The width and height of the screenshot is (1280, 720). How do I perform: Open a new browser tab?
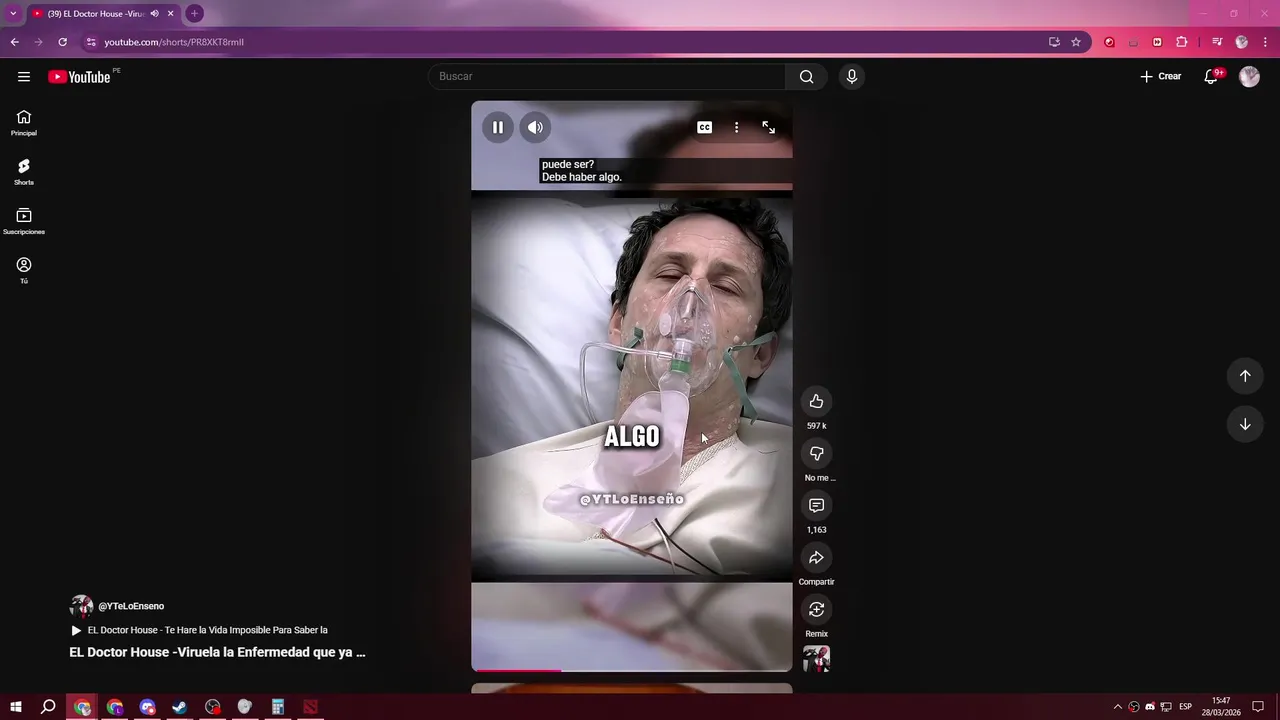click(194, 14)
